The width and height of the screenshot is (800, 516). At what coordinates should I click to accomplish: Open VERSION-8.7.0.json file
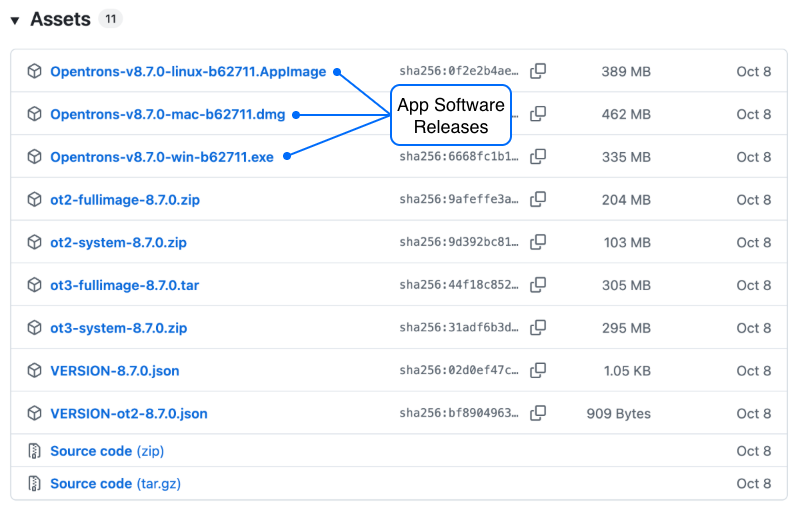coord(115,371)
